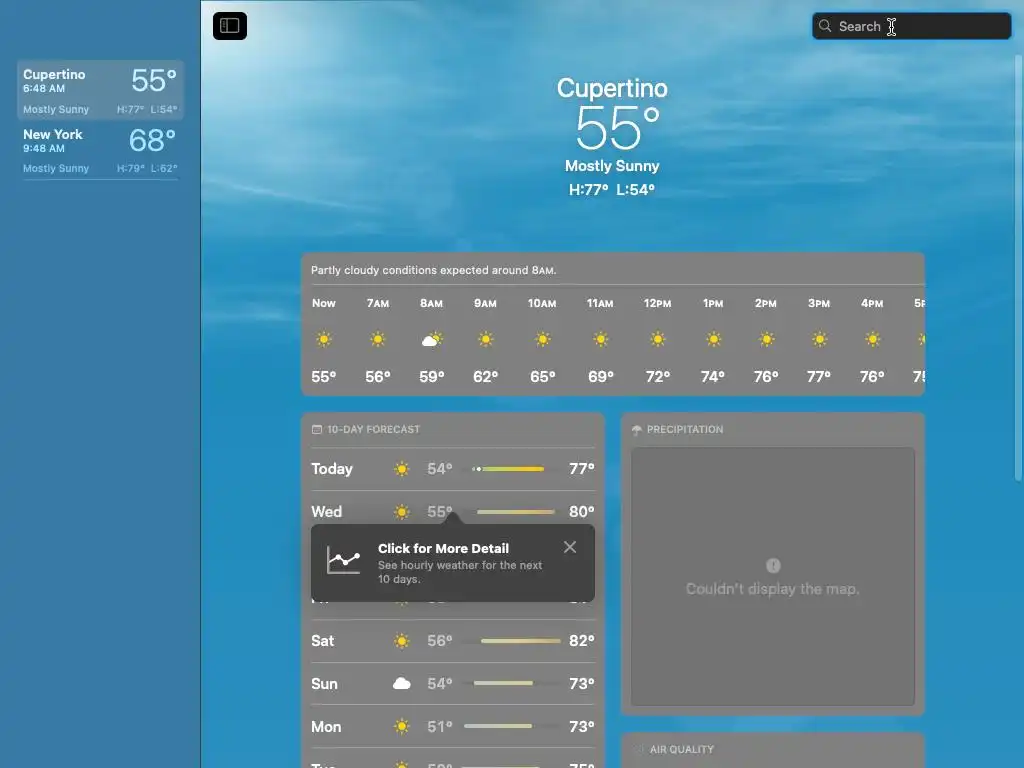
Task: Click the vertical scrollbar on the right
Action: [1018, 268]
